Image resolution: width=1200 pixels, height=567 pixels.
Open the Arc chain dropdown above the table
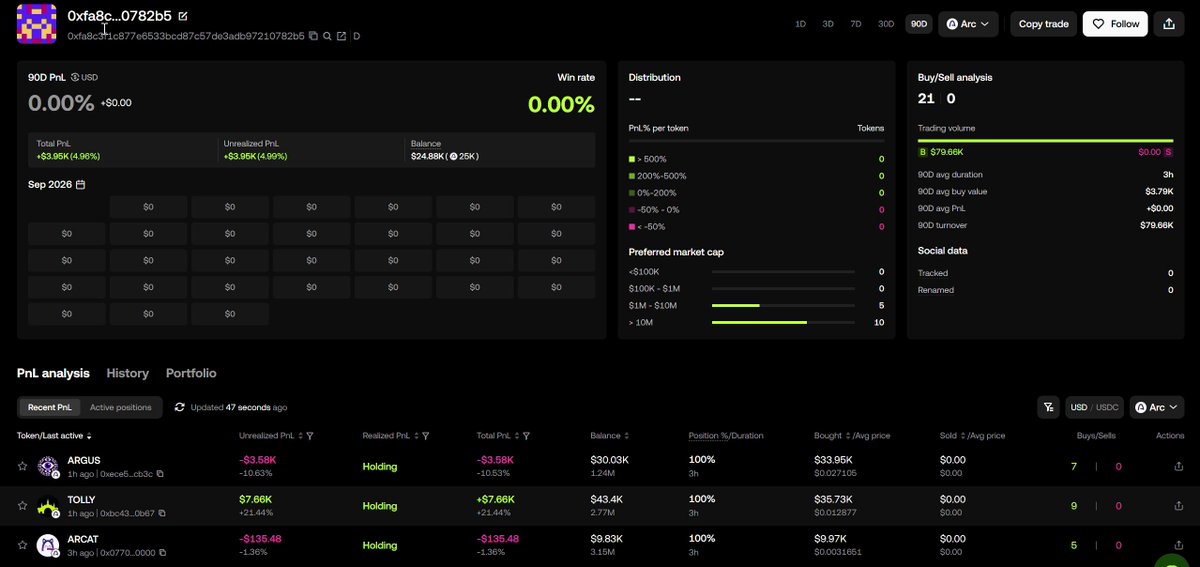[1157, 407]
